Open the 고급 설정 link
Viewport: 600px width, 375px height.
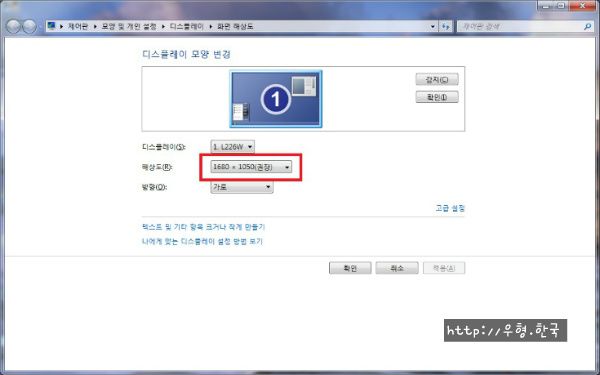(x=450, y=208)
